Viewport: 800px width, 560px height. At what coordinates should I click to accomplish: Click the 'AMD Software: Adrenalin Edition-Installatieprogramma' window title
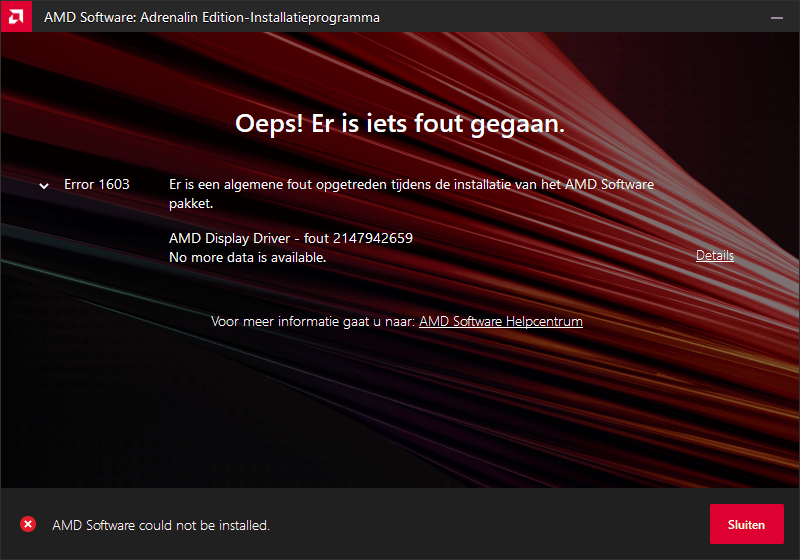pyautogui.click(x=212, y=17)
